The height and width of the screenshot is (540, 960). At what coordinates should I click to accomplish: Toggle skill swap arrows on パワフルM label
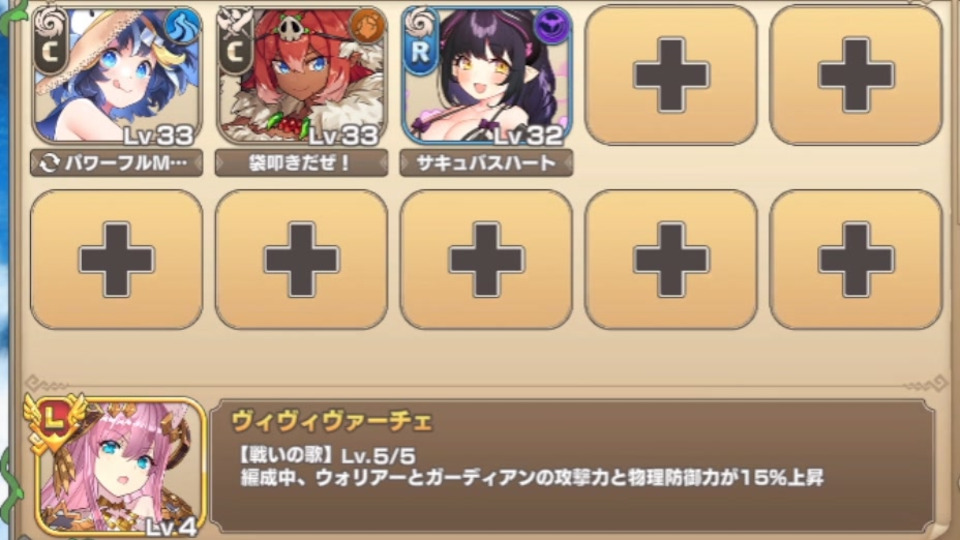[x=49, y=163]
